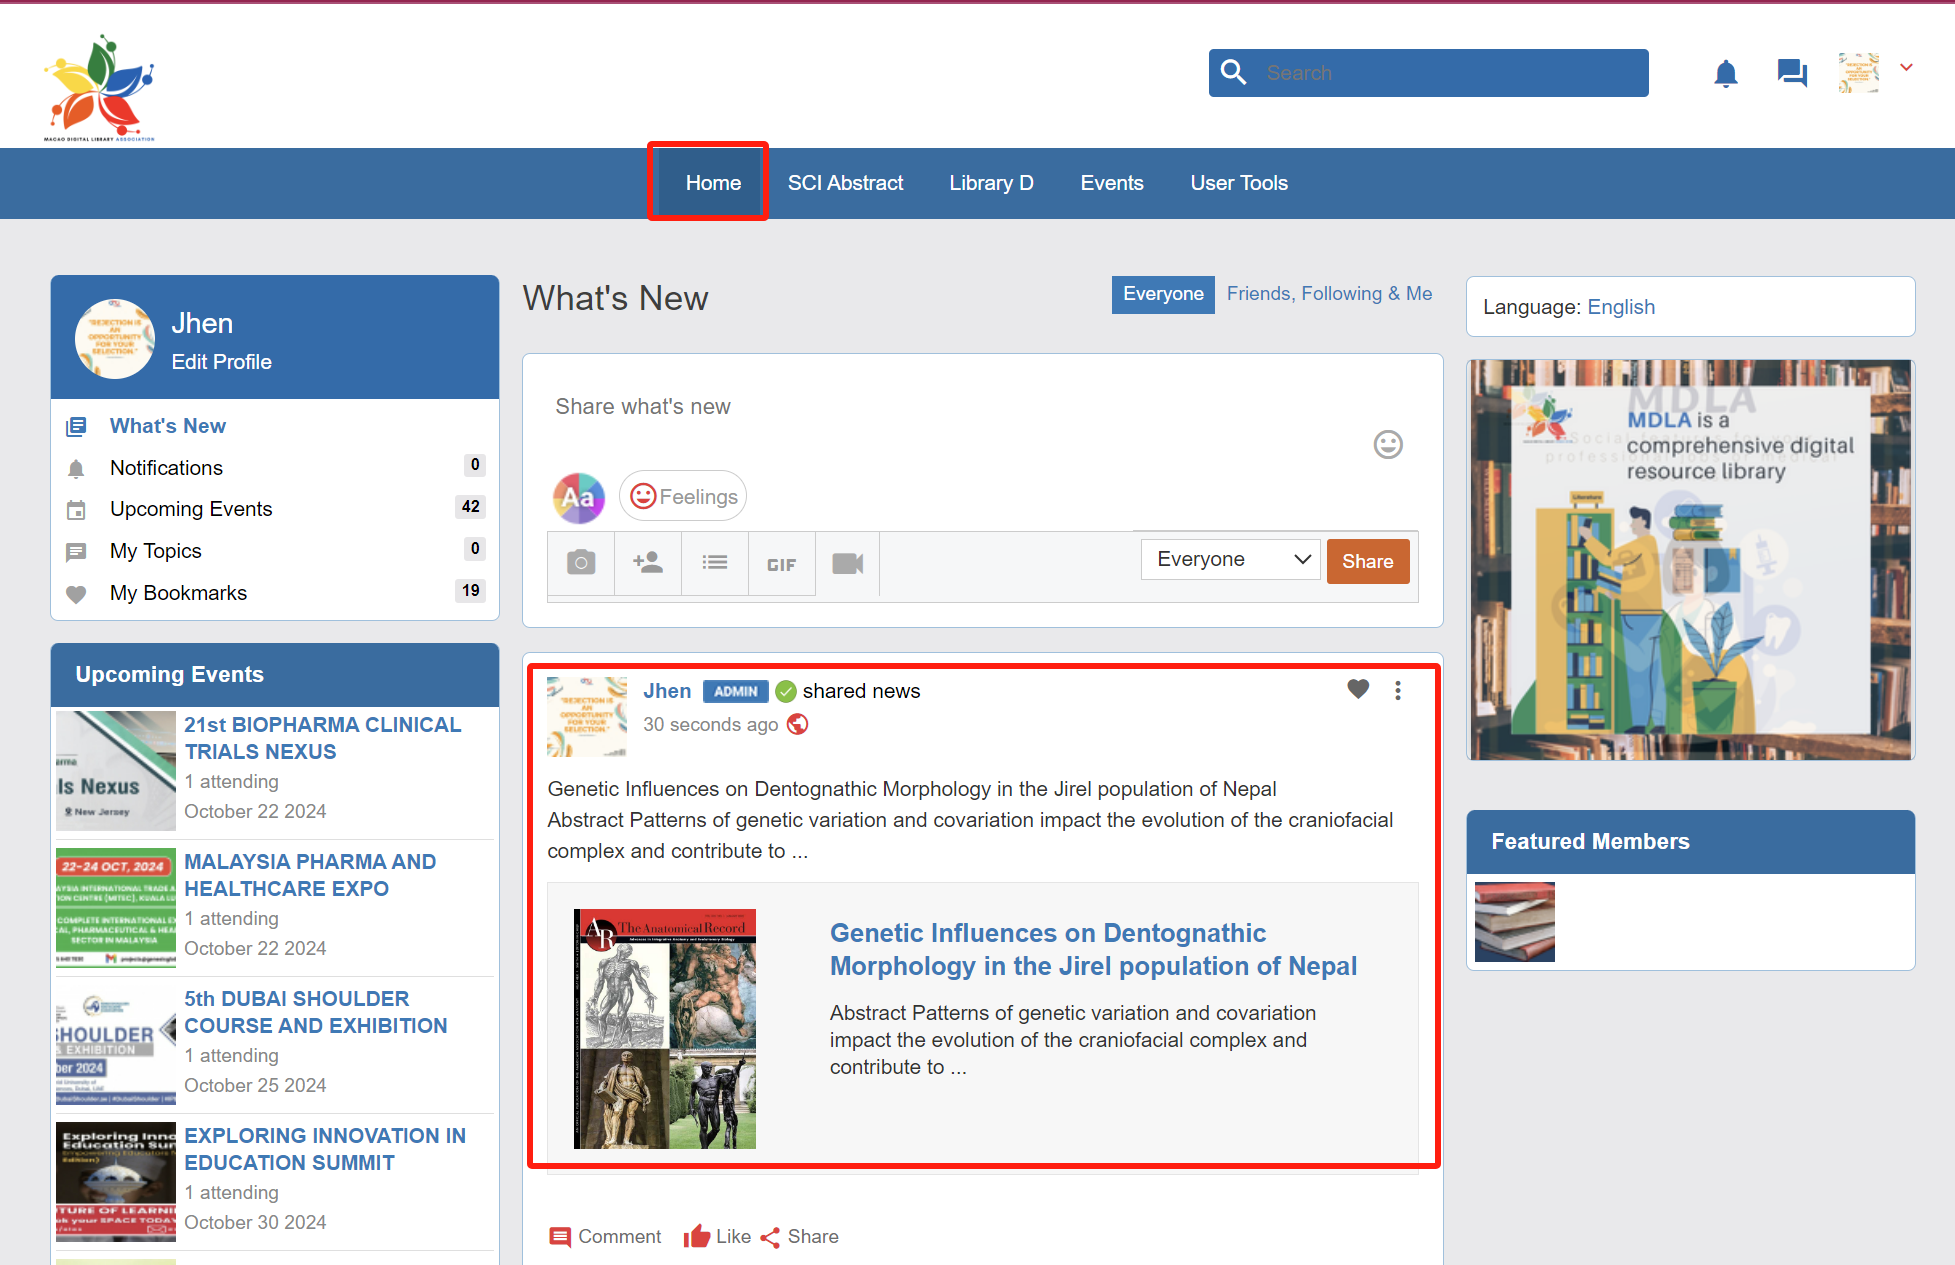1955x1265 pixels.
Task: Add a GIF to post
Action: pyautogui.click(x=781, y=564)
